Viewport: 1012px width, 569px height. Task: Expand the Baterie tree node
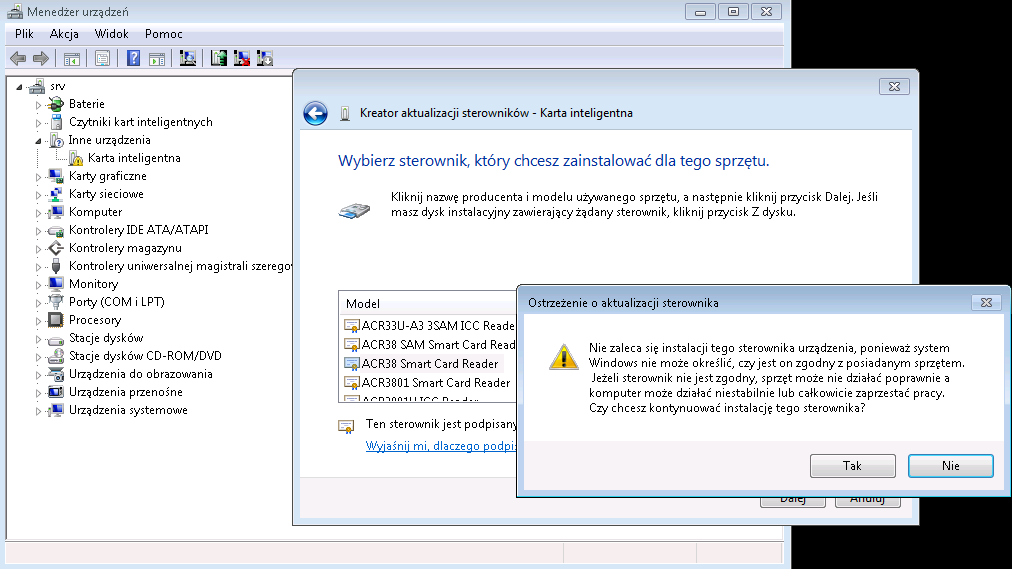(38, 105)
